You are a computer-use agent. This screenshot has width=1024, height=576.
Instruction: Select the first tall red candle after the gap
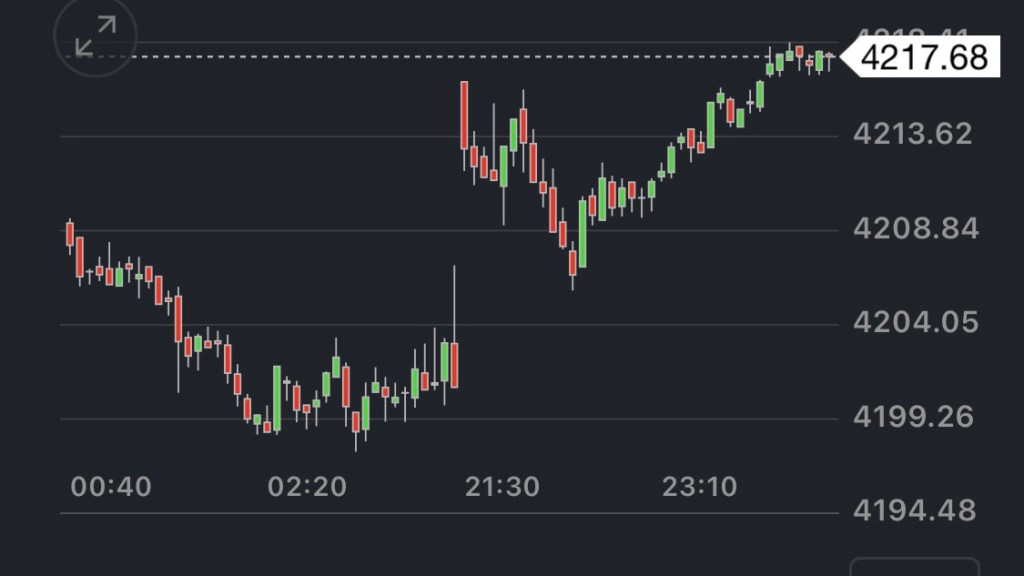coord(465,115)
